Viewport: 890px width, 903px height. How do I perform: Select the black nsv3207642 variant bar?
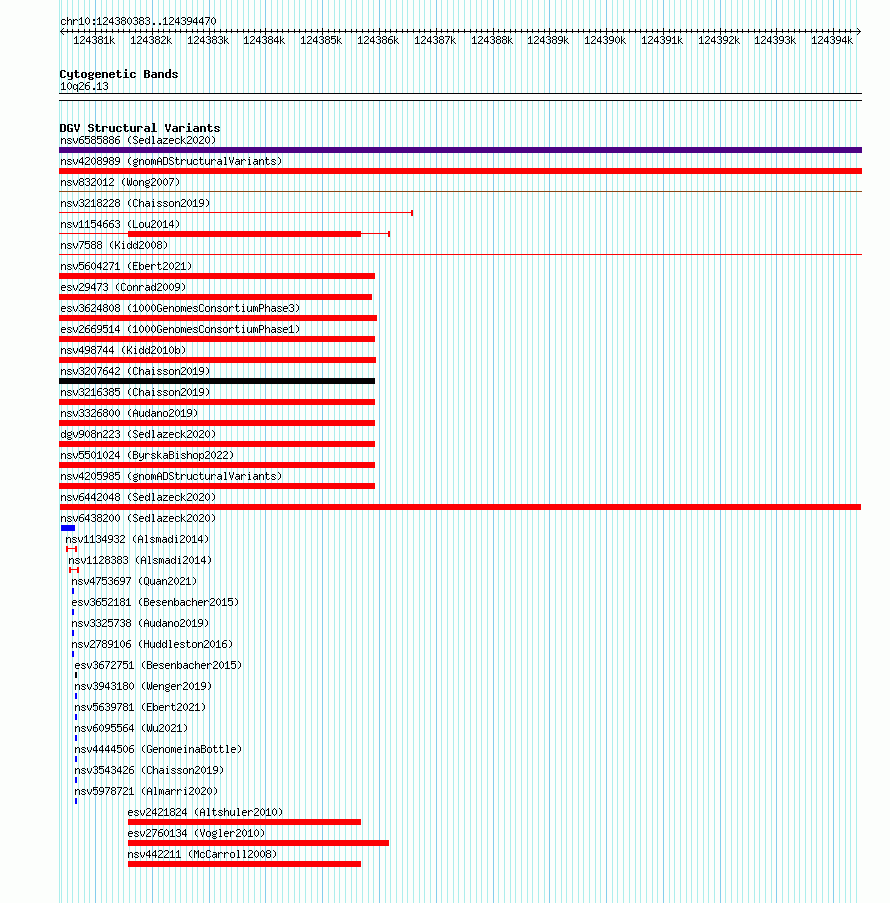[217, 381]
